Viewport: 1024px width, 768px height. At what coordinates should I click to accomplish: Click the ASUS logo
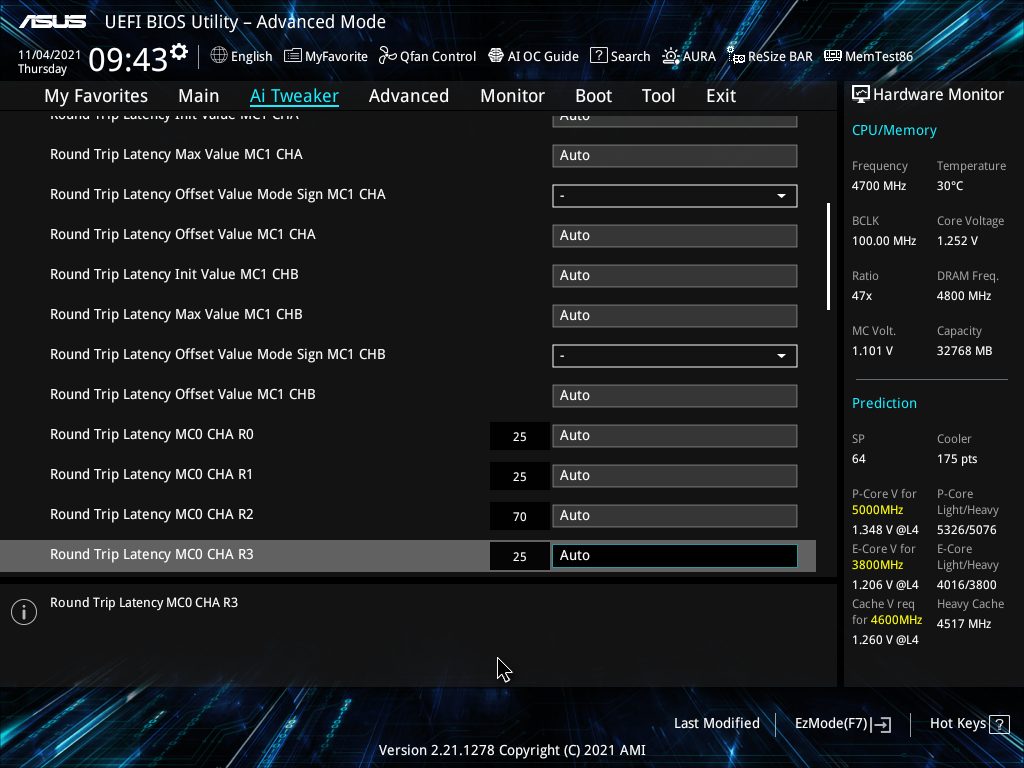(52, 22)
